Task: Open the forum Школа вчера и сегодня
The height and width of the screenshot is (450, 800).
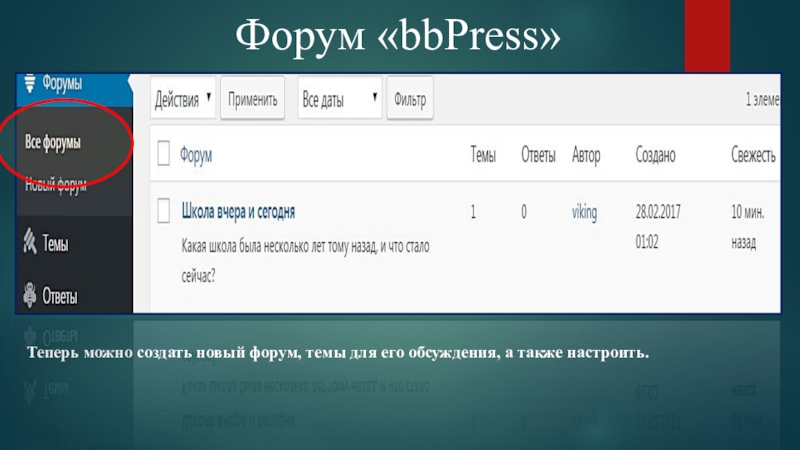Action: [238, 212]
